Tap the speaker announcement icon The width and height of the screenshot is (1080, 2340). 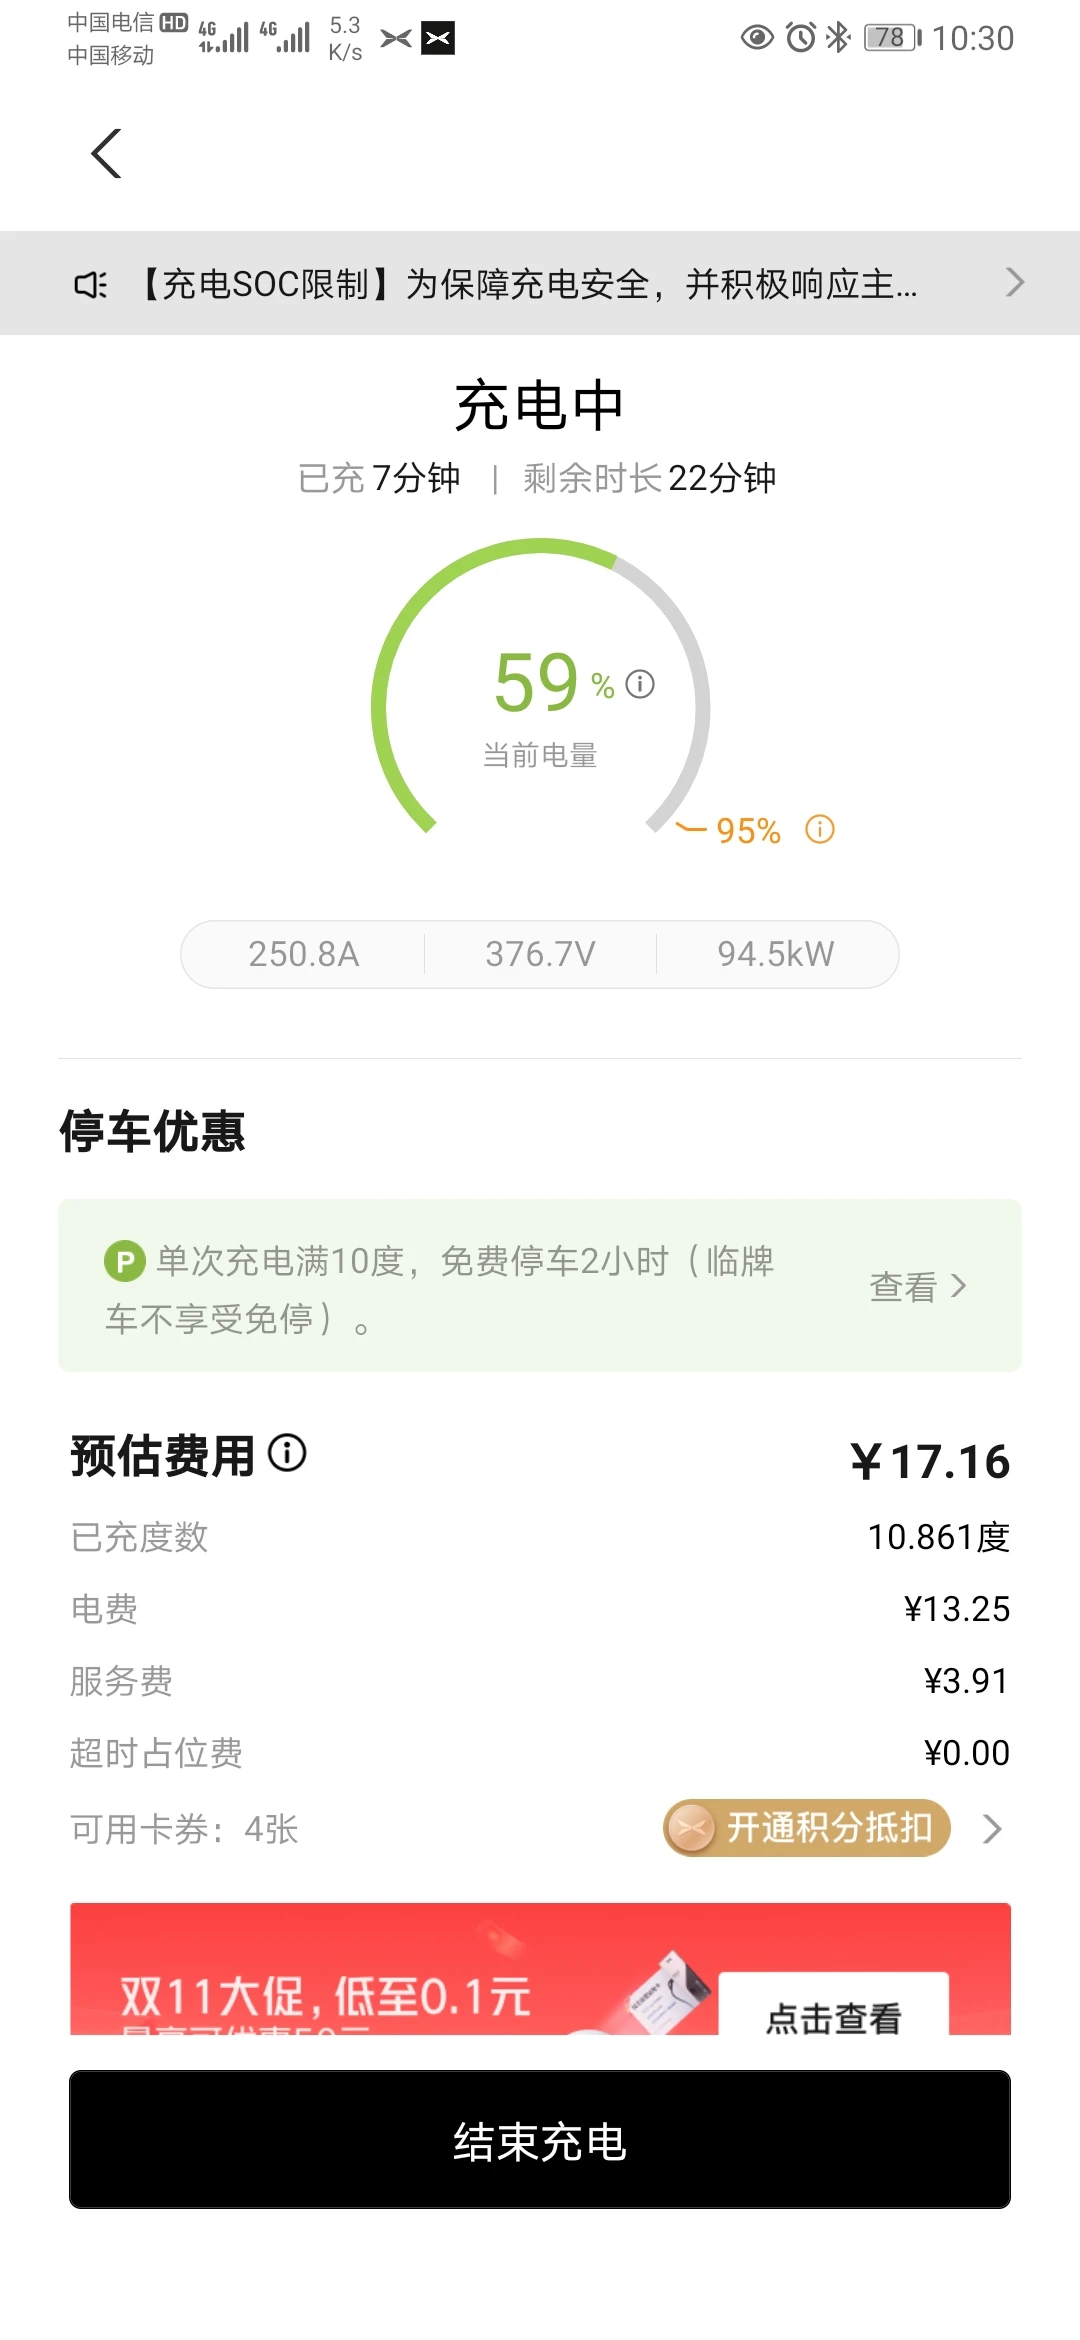[x=91, y=285]
